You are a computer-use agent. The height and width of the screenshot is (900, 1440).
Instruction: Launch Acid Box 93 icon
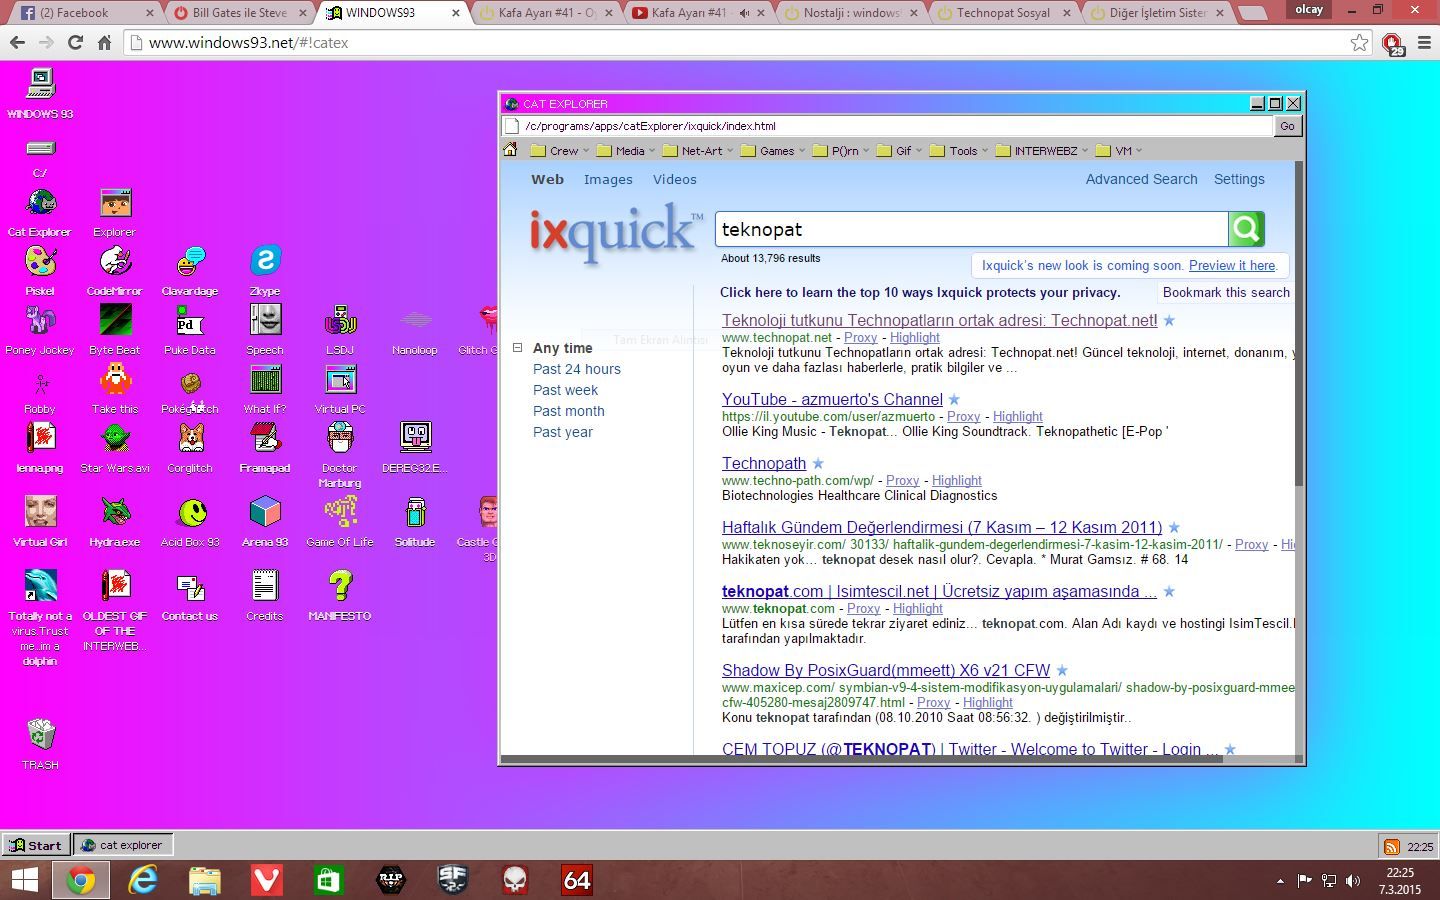[x=190, y=522]
